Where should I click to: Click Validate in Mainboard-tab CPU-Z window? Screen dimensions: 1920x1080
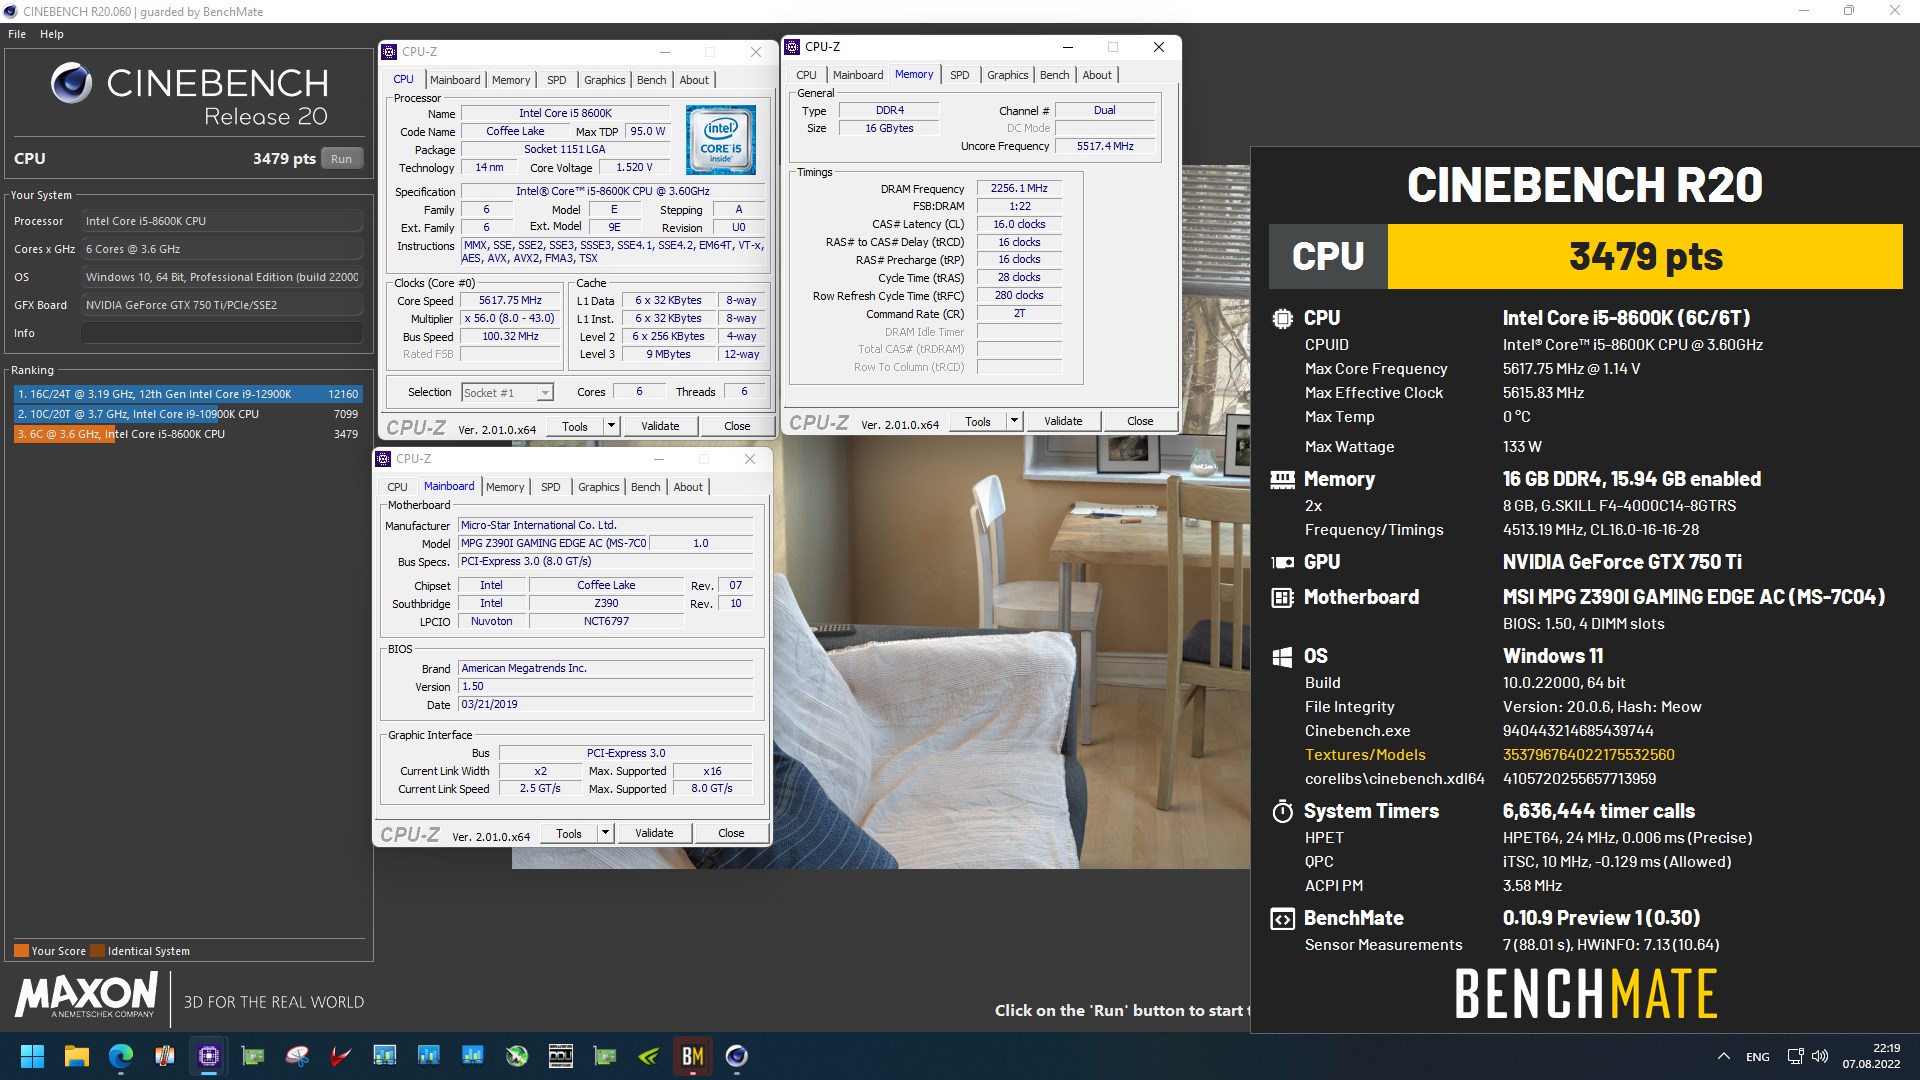(x=654, y=833)
